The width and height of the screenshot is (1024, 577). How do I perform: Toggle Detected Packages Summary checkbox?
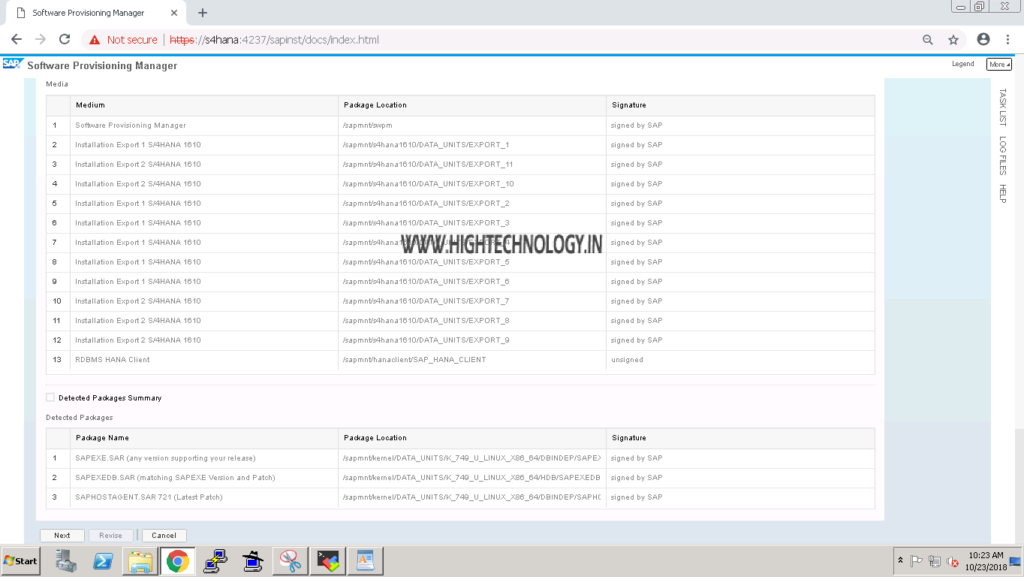click(x=50, y=398)
